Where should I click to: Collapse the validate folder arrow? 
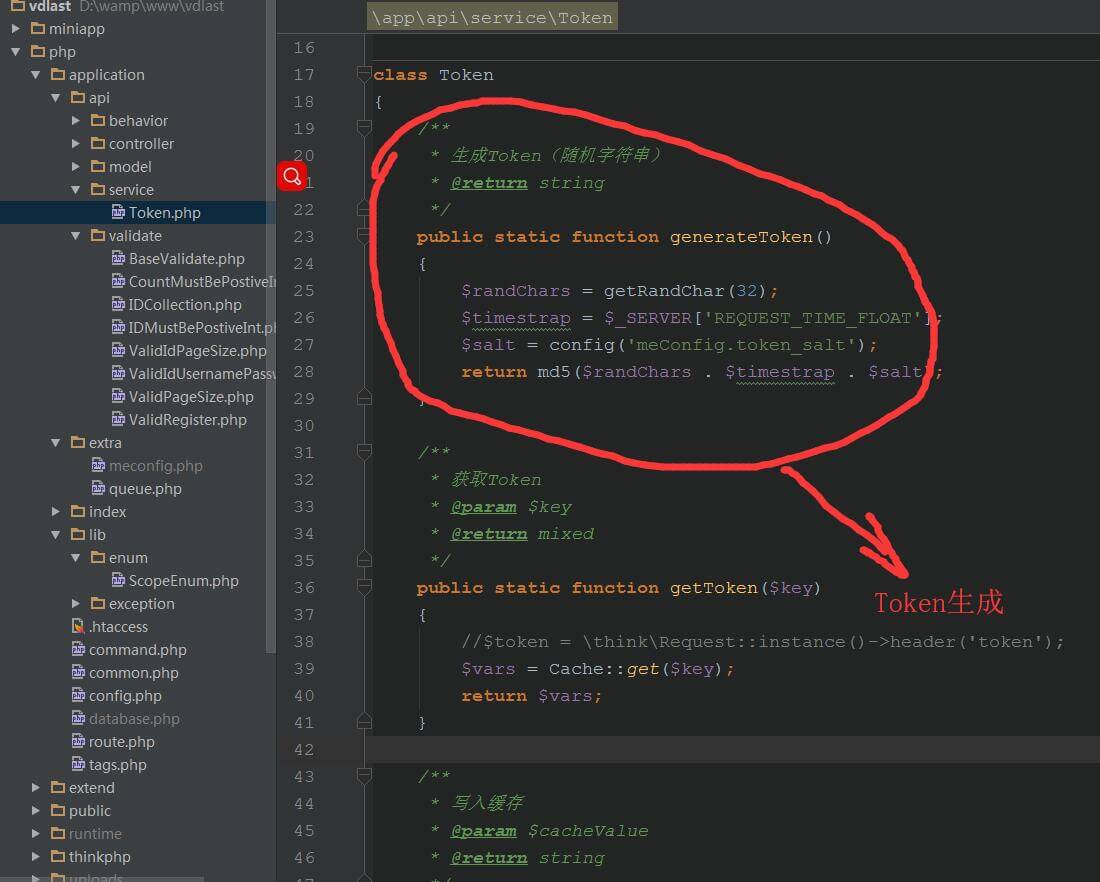(x=76, y=236)
